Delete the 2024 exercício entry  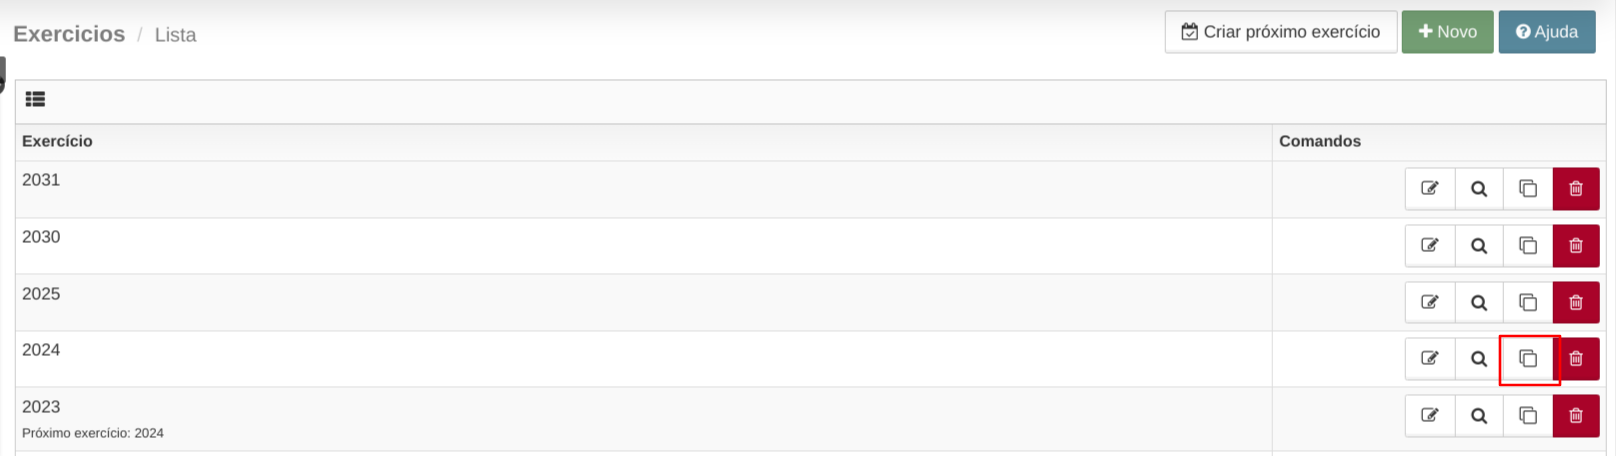[x=1576, y=359]
